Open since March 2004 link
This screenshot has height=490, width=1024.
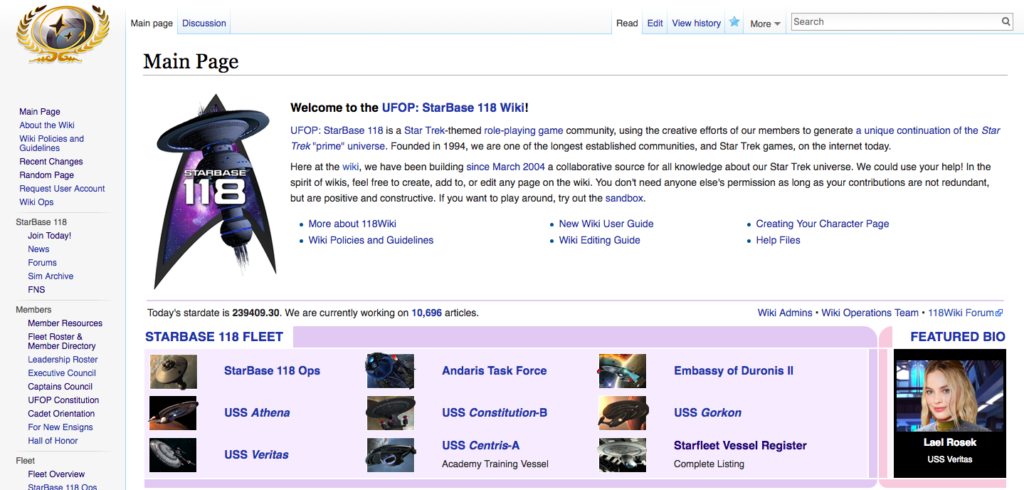tap(505, 167)
